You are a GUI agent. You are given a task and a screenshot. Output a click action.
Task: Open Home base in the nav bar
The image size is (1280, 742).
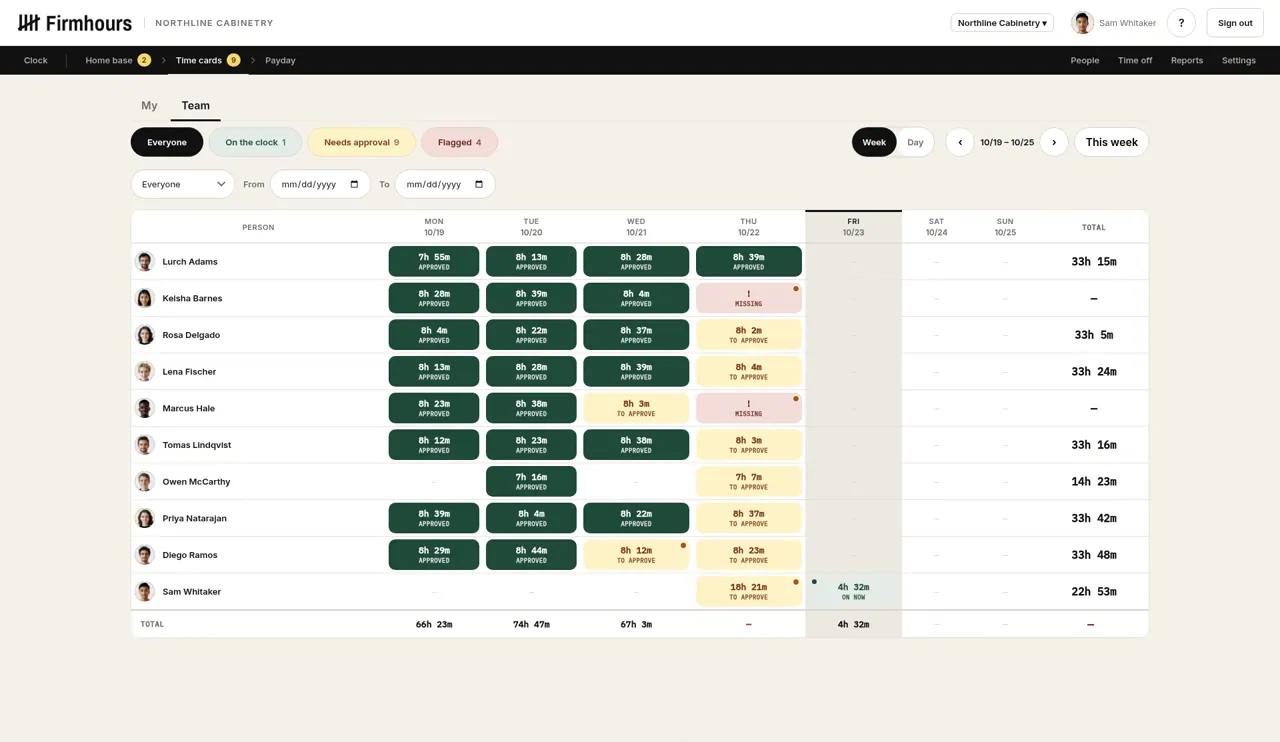[117, 60]
